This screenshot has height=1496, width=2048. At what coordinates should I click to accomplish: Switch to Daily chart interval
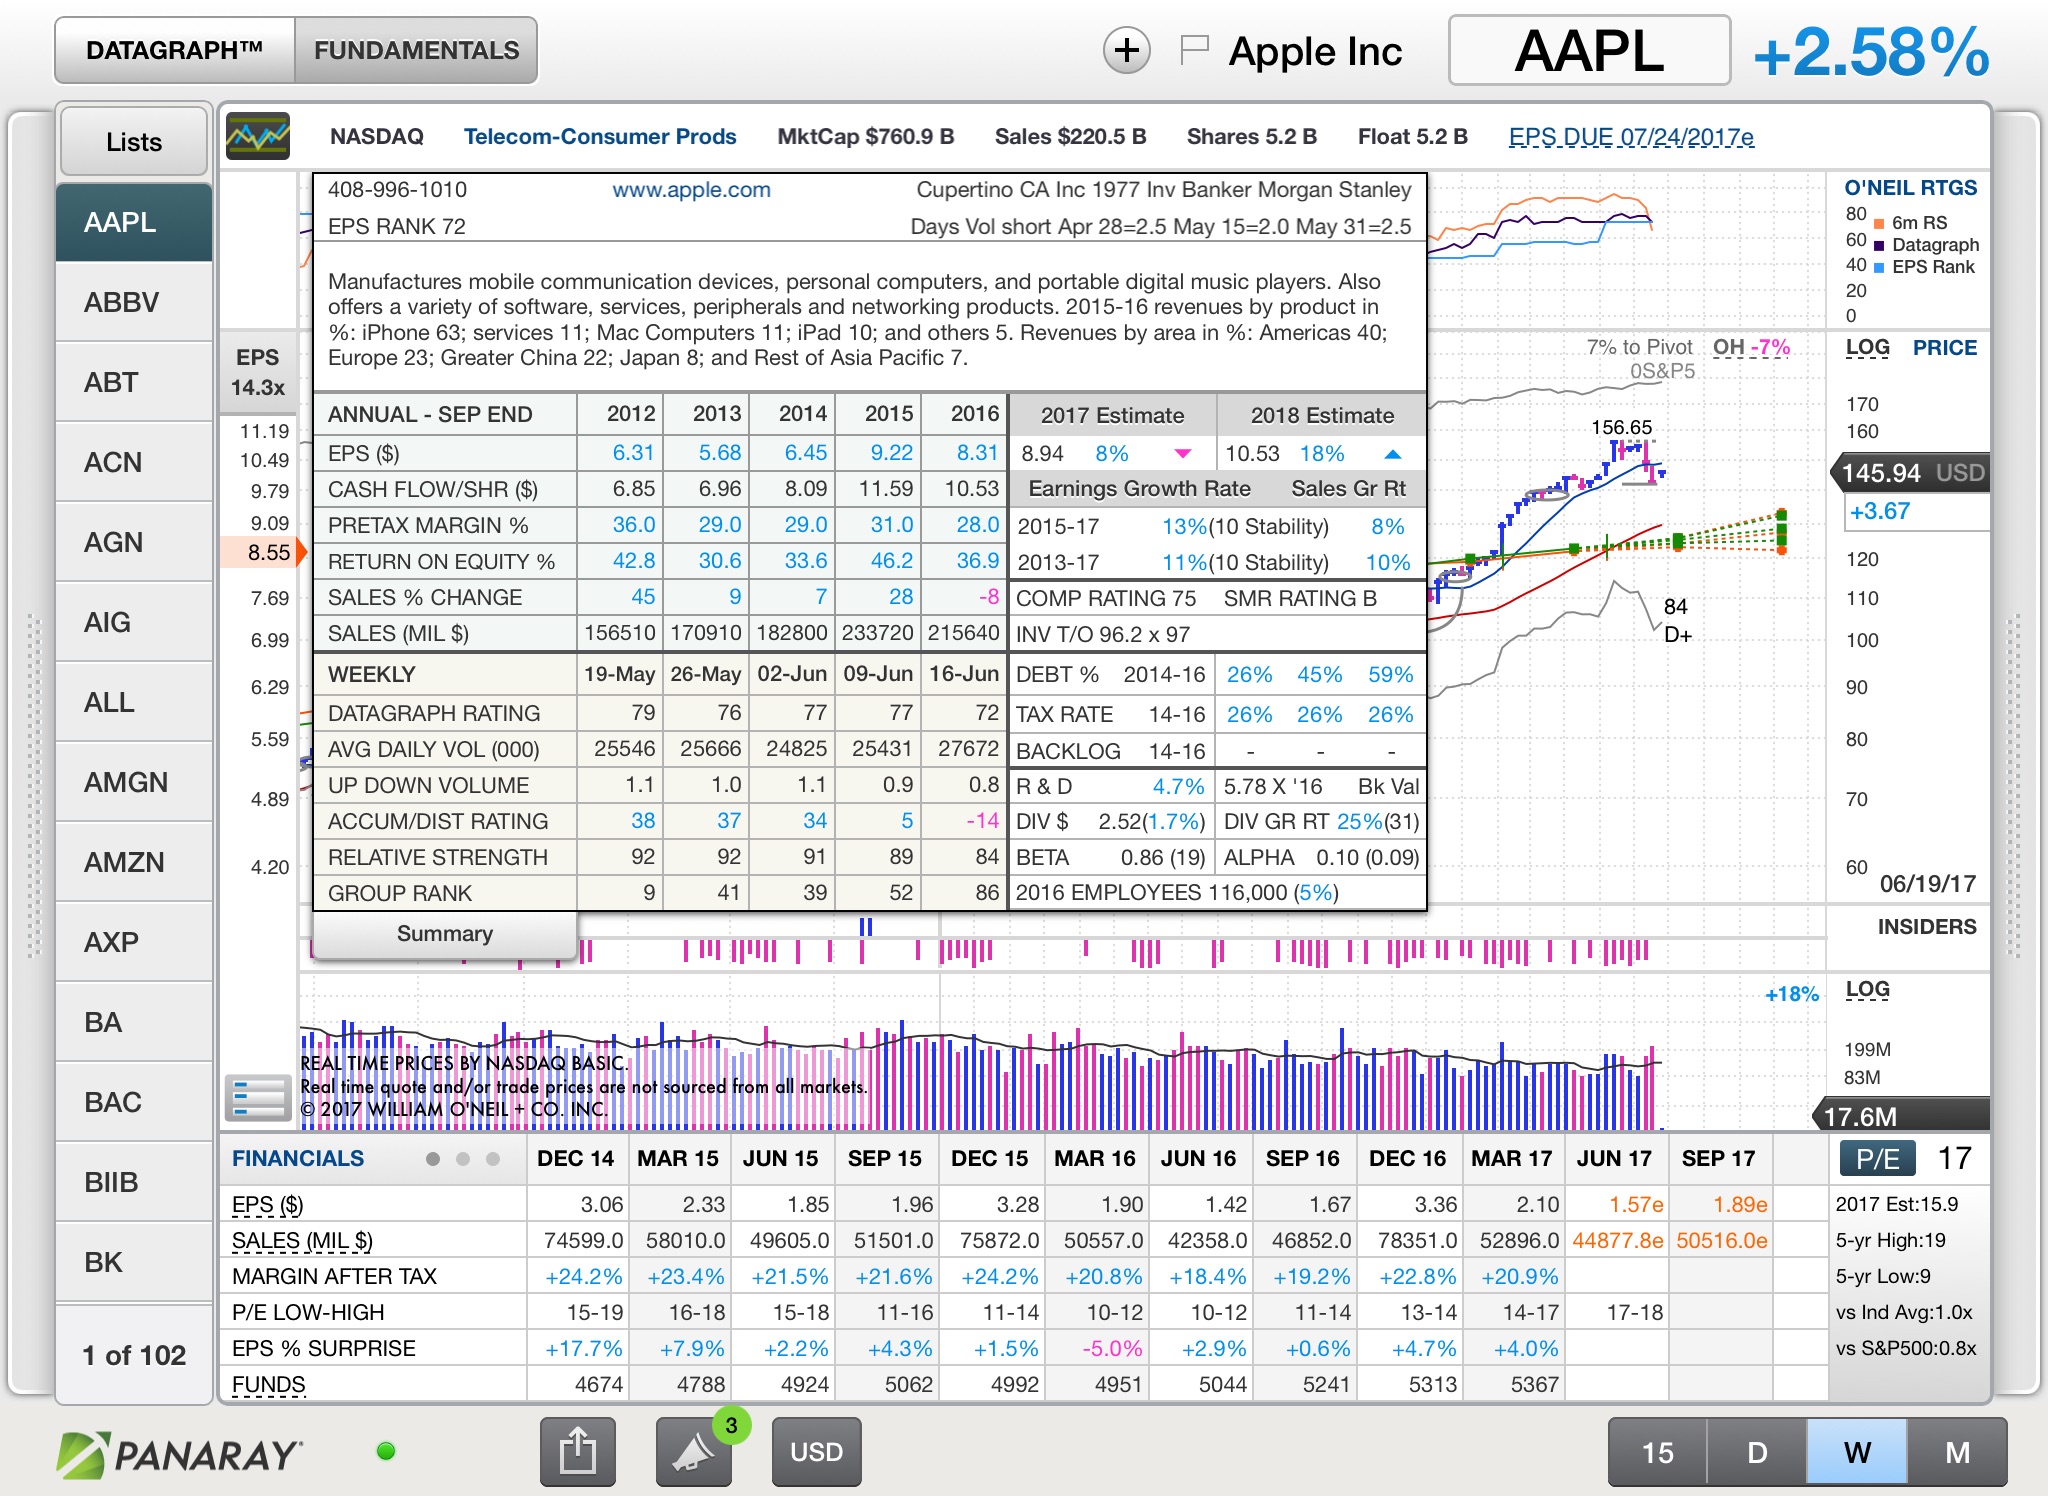[1756, 1452]
